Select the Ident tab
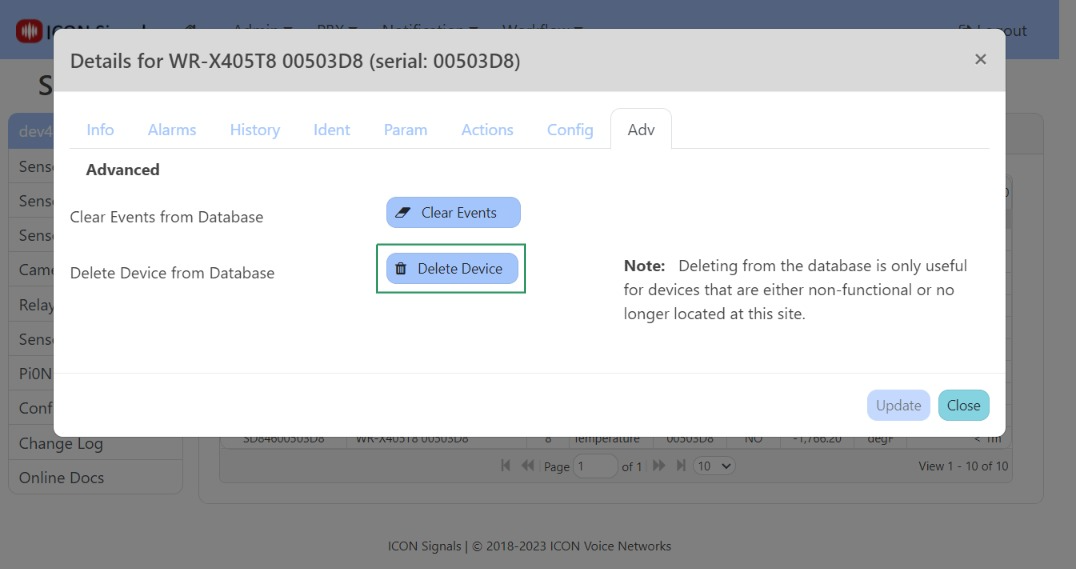This screenshot has width=1076, height=569. coord(331,130)
